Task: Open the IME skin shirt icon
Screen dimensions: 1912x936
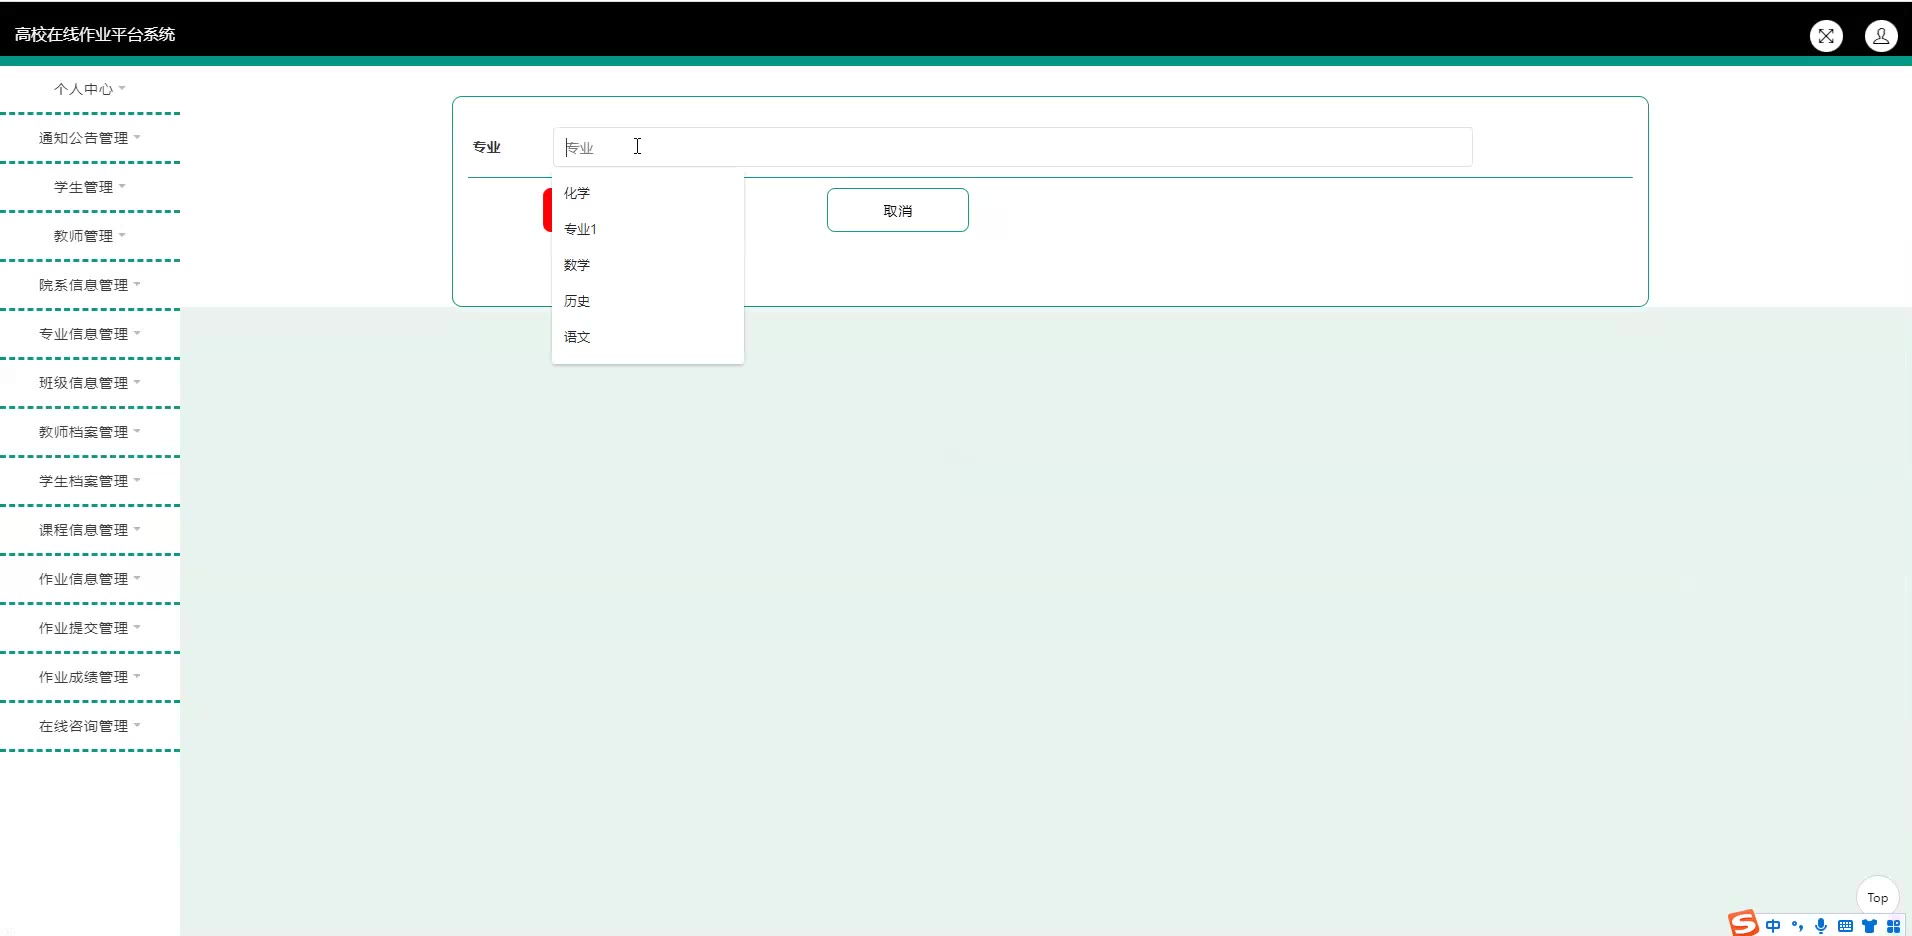Action: [x=1869, y=926]
